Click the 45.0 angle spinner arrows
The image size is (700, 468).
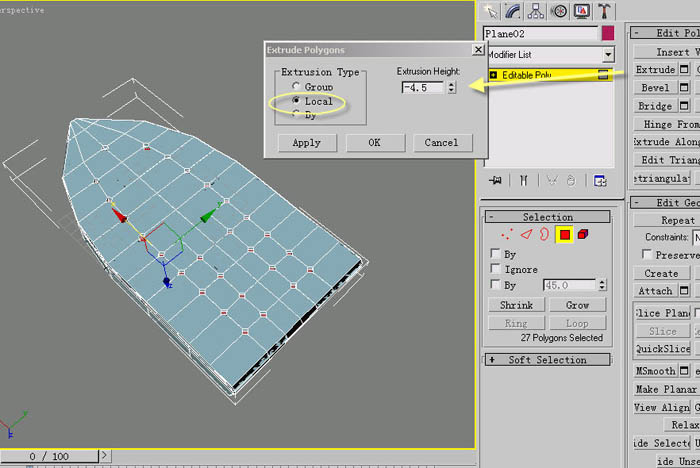point(602,285)
